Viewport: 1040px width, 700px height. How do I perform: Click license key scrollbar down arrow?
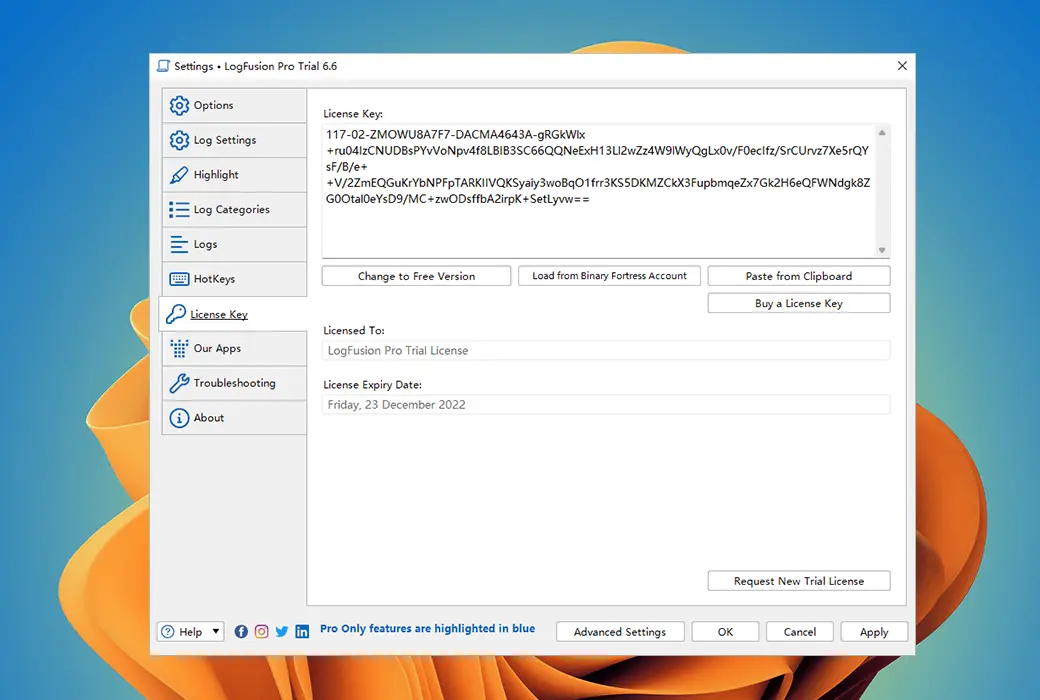(x=882, y=250)
